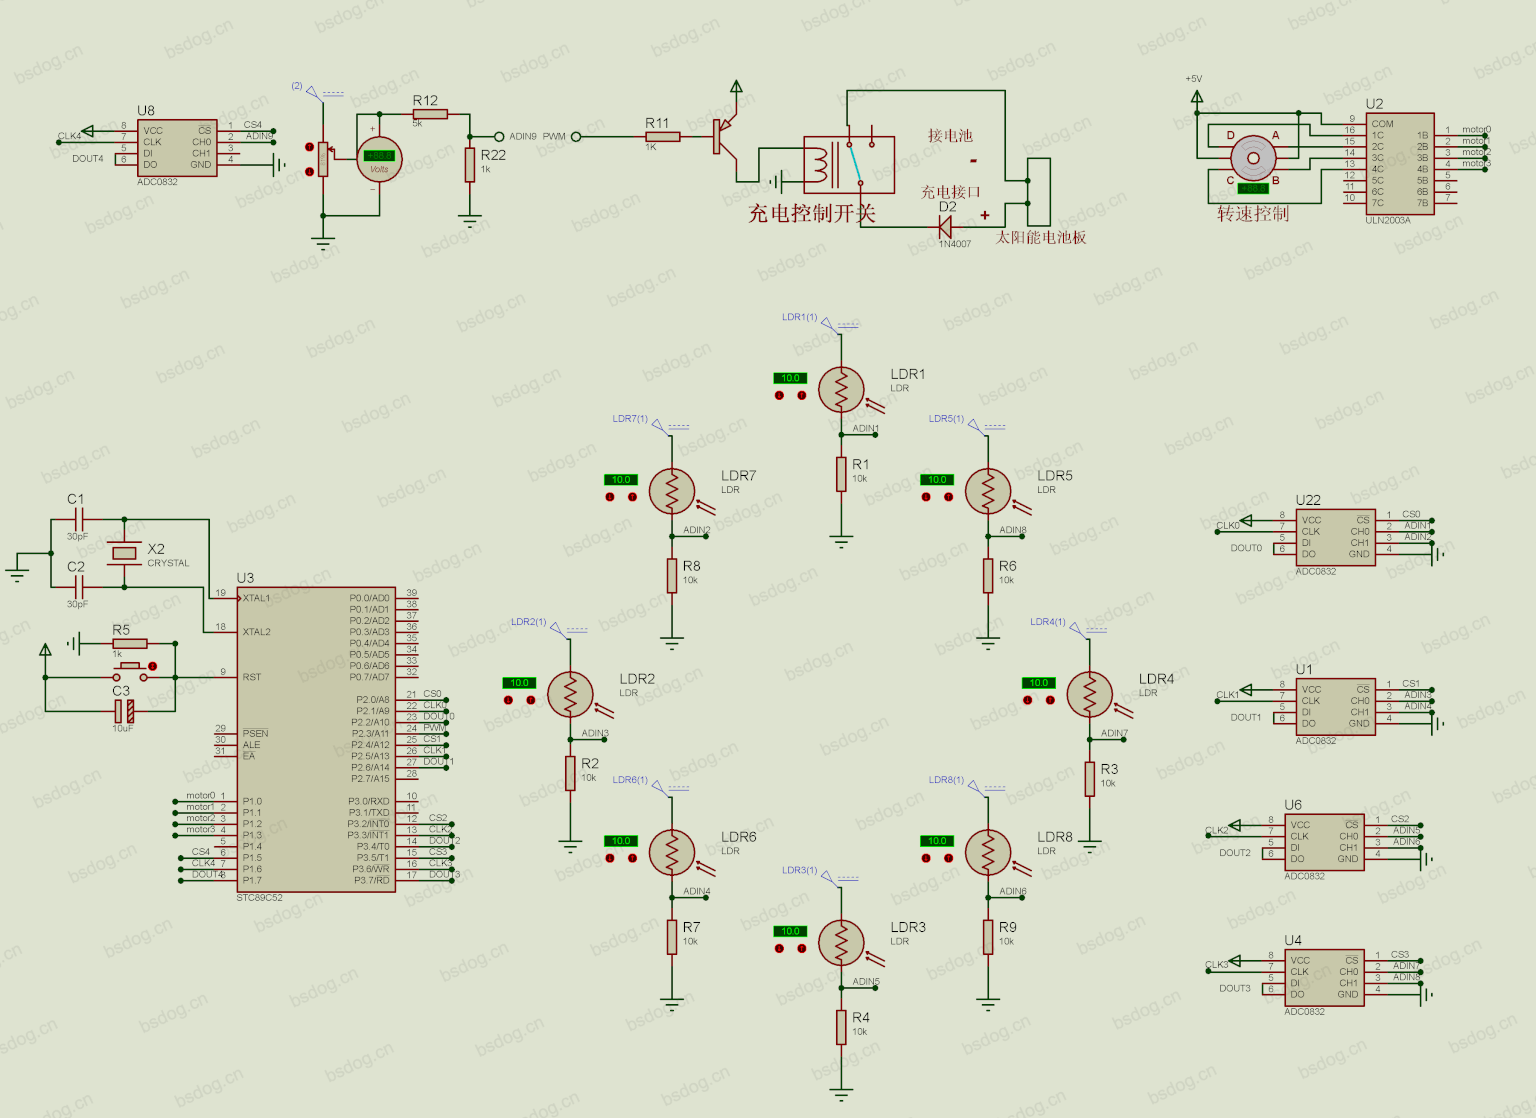Click the right red adjuster dot of LDR5

tap(948, 497)
